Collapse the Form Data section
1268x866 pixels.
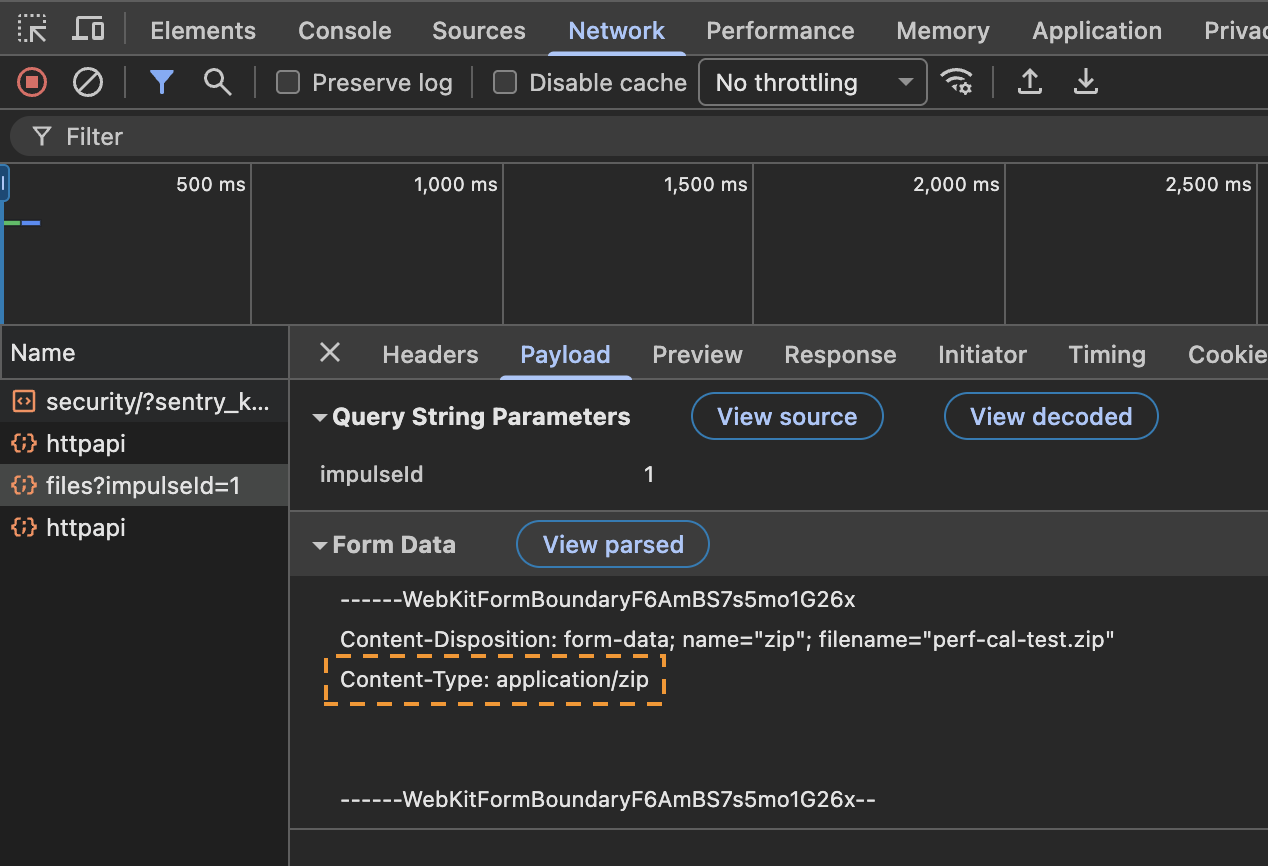pos(320,546)
